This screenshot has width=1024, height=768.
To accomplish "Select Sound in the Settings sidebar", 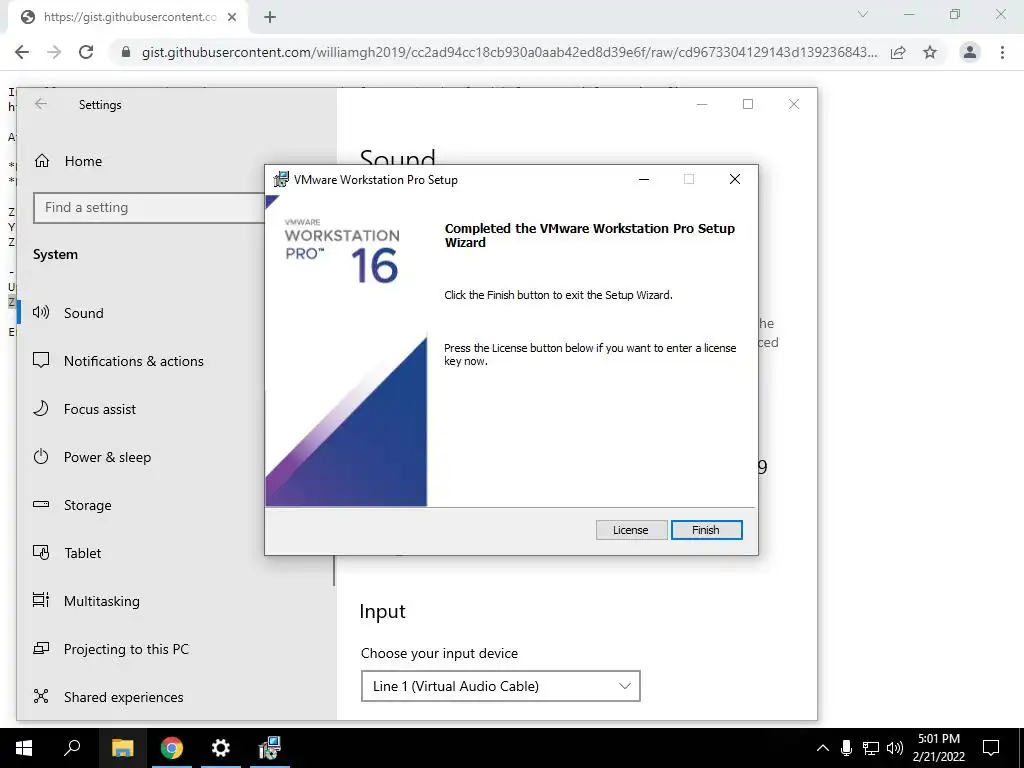I will pyautogui.click(x=84, y=313).
